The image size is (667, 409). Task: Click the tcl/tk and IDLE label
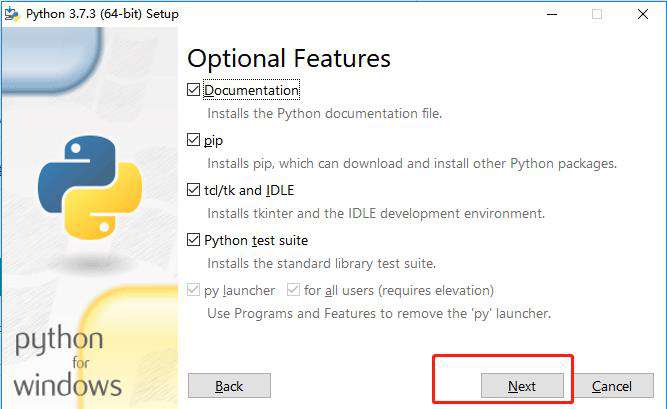point(249,190)
